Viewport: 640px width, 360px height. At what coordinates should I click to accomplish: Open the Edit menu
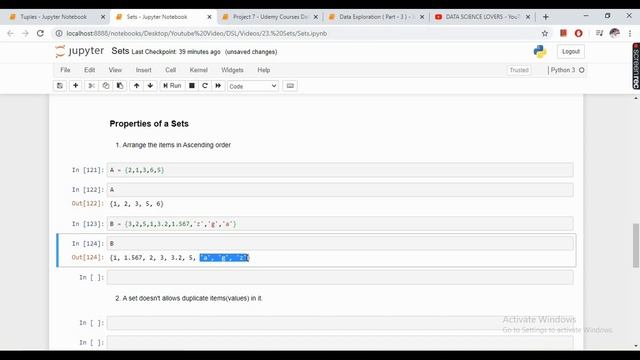pos(89,70)
